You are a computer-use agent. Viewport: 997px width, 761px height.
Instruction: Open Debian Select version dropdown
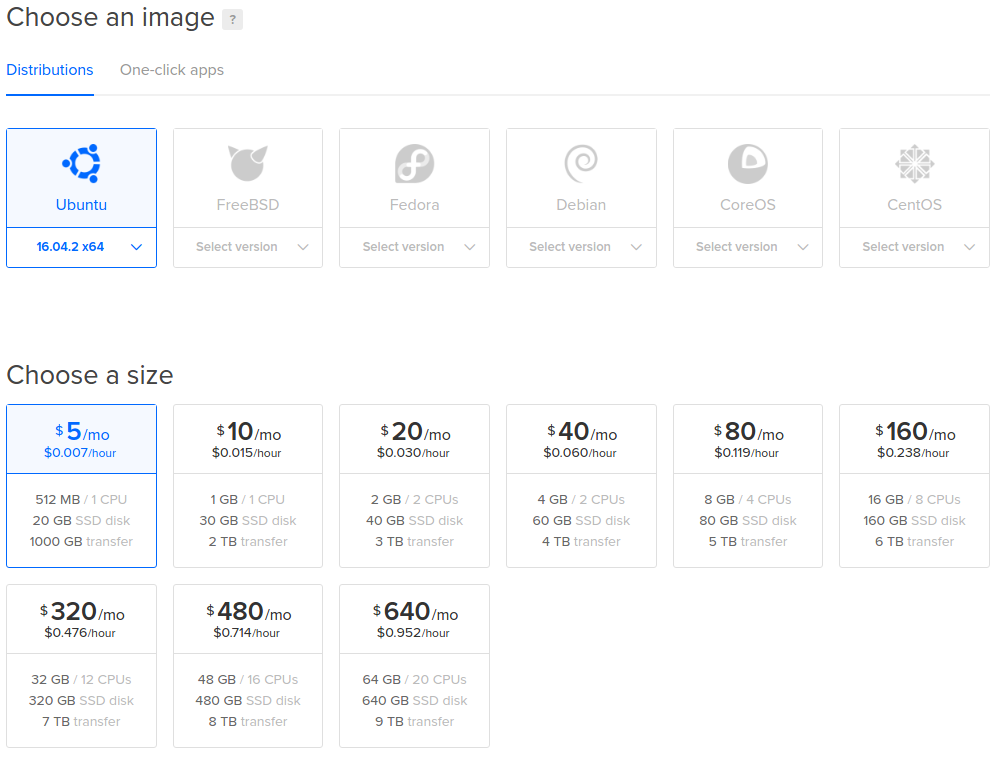pos(581,247)
